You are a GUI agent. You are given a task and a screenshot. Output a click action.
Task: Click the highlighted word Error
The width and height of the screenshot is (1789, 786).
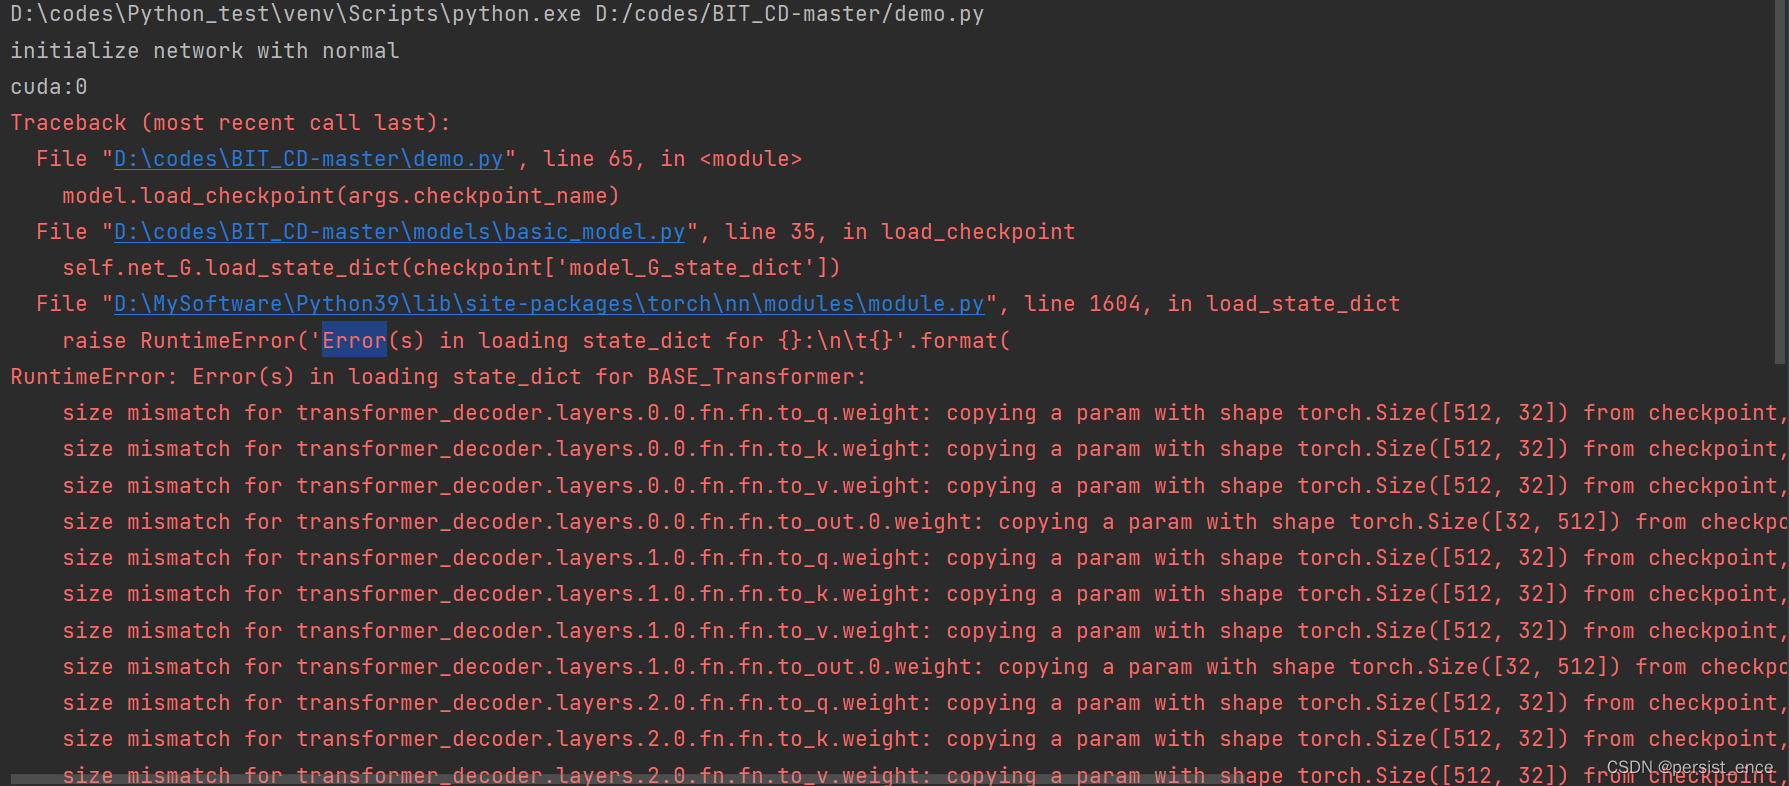pos(354,341)
